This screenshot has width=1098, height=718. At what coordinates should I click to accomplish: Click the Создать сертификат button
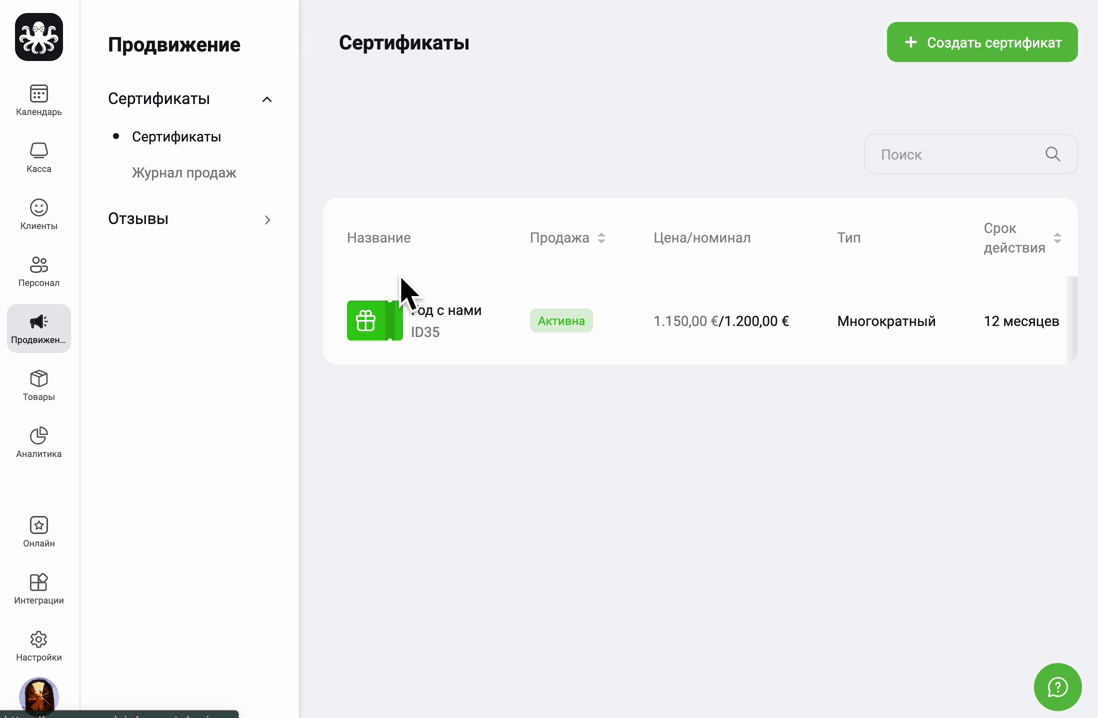[981, 42]
